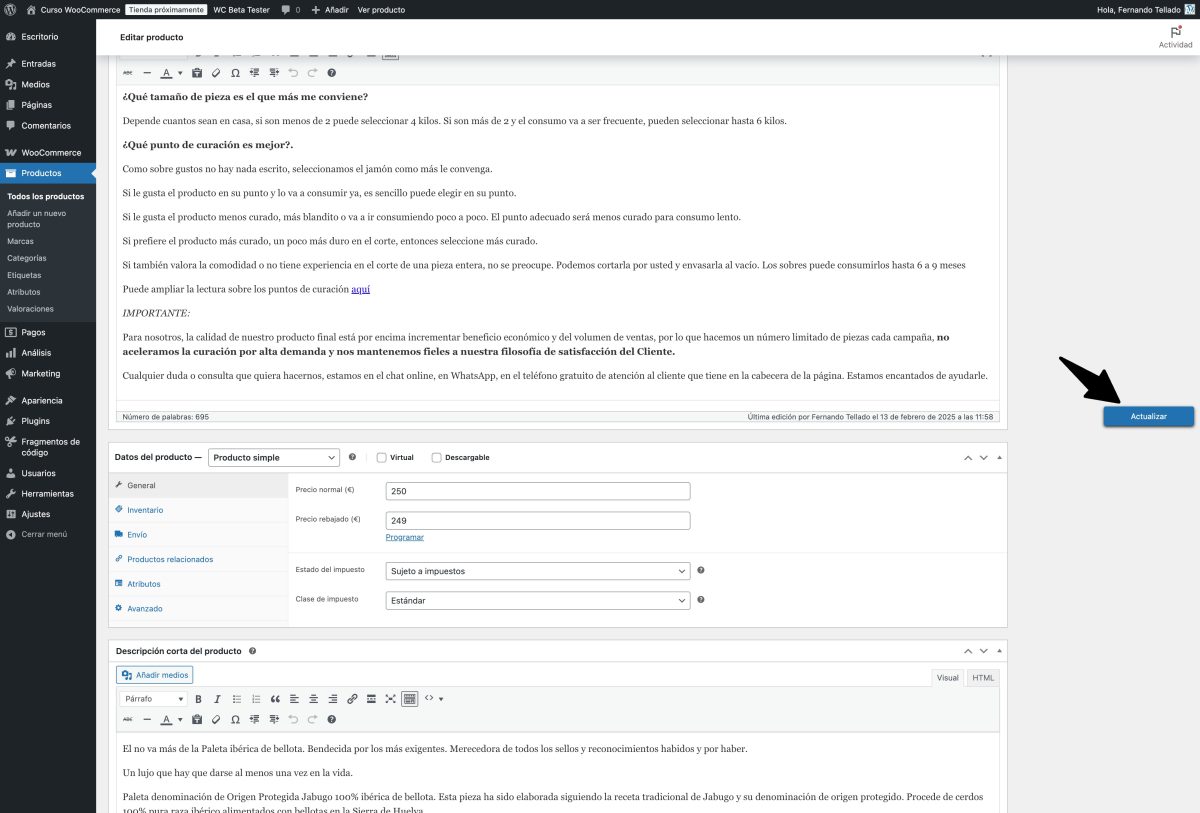Mark the product as Descargable
The height and width of the screenshot is (813, 1200).
coord(436,457)
